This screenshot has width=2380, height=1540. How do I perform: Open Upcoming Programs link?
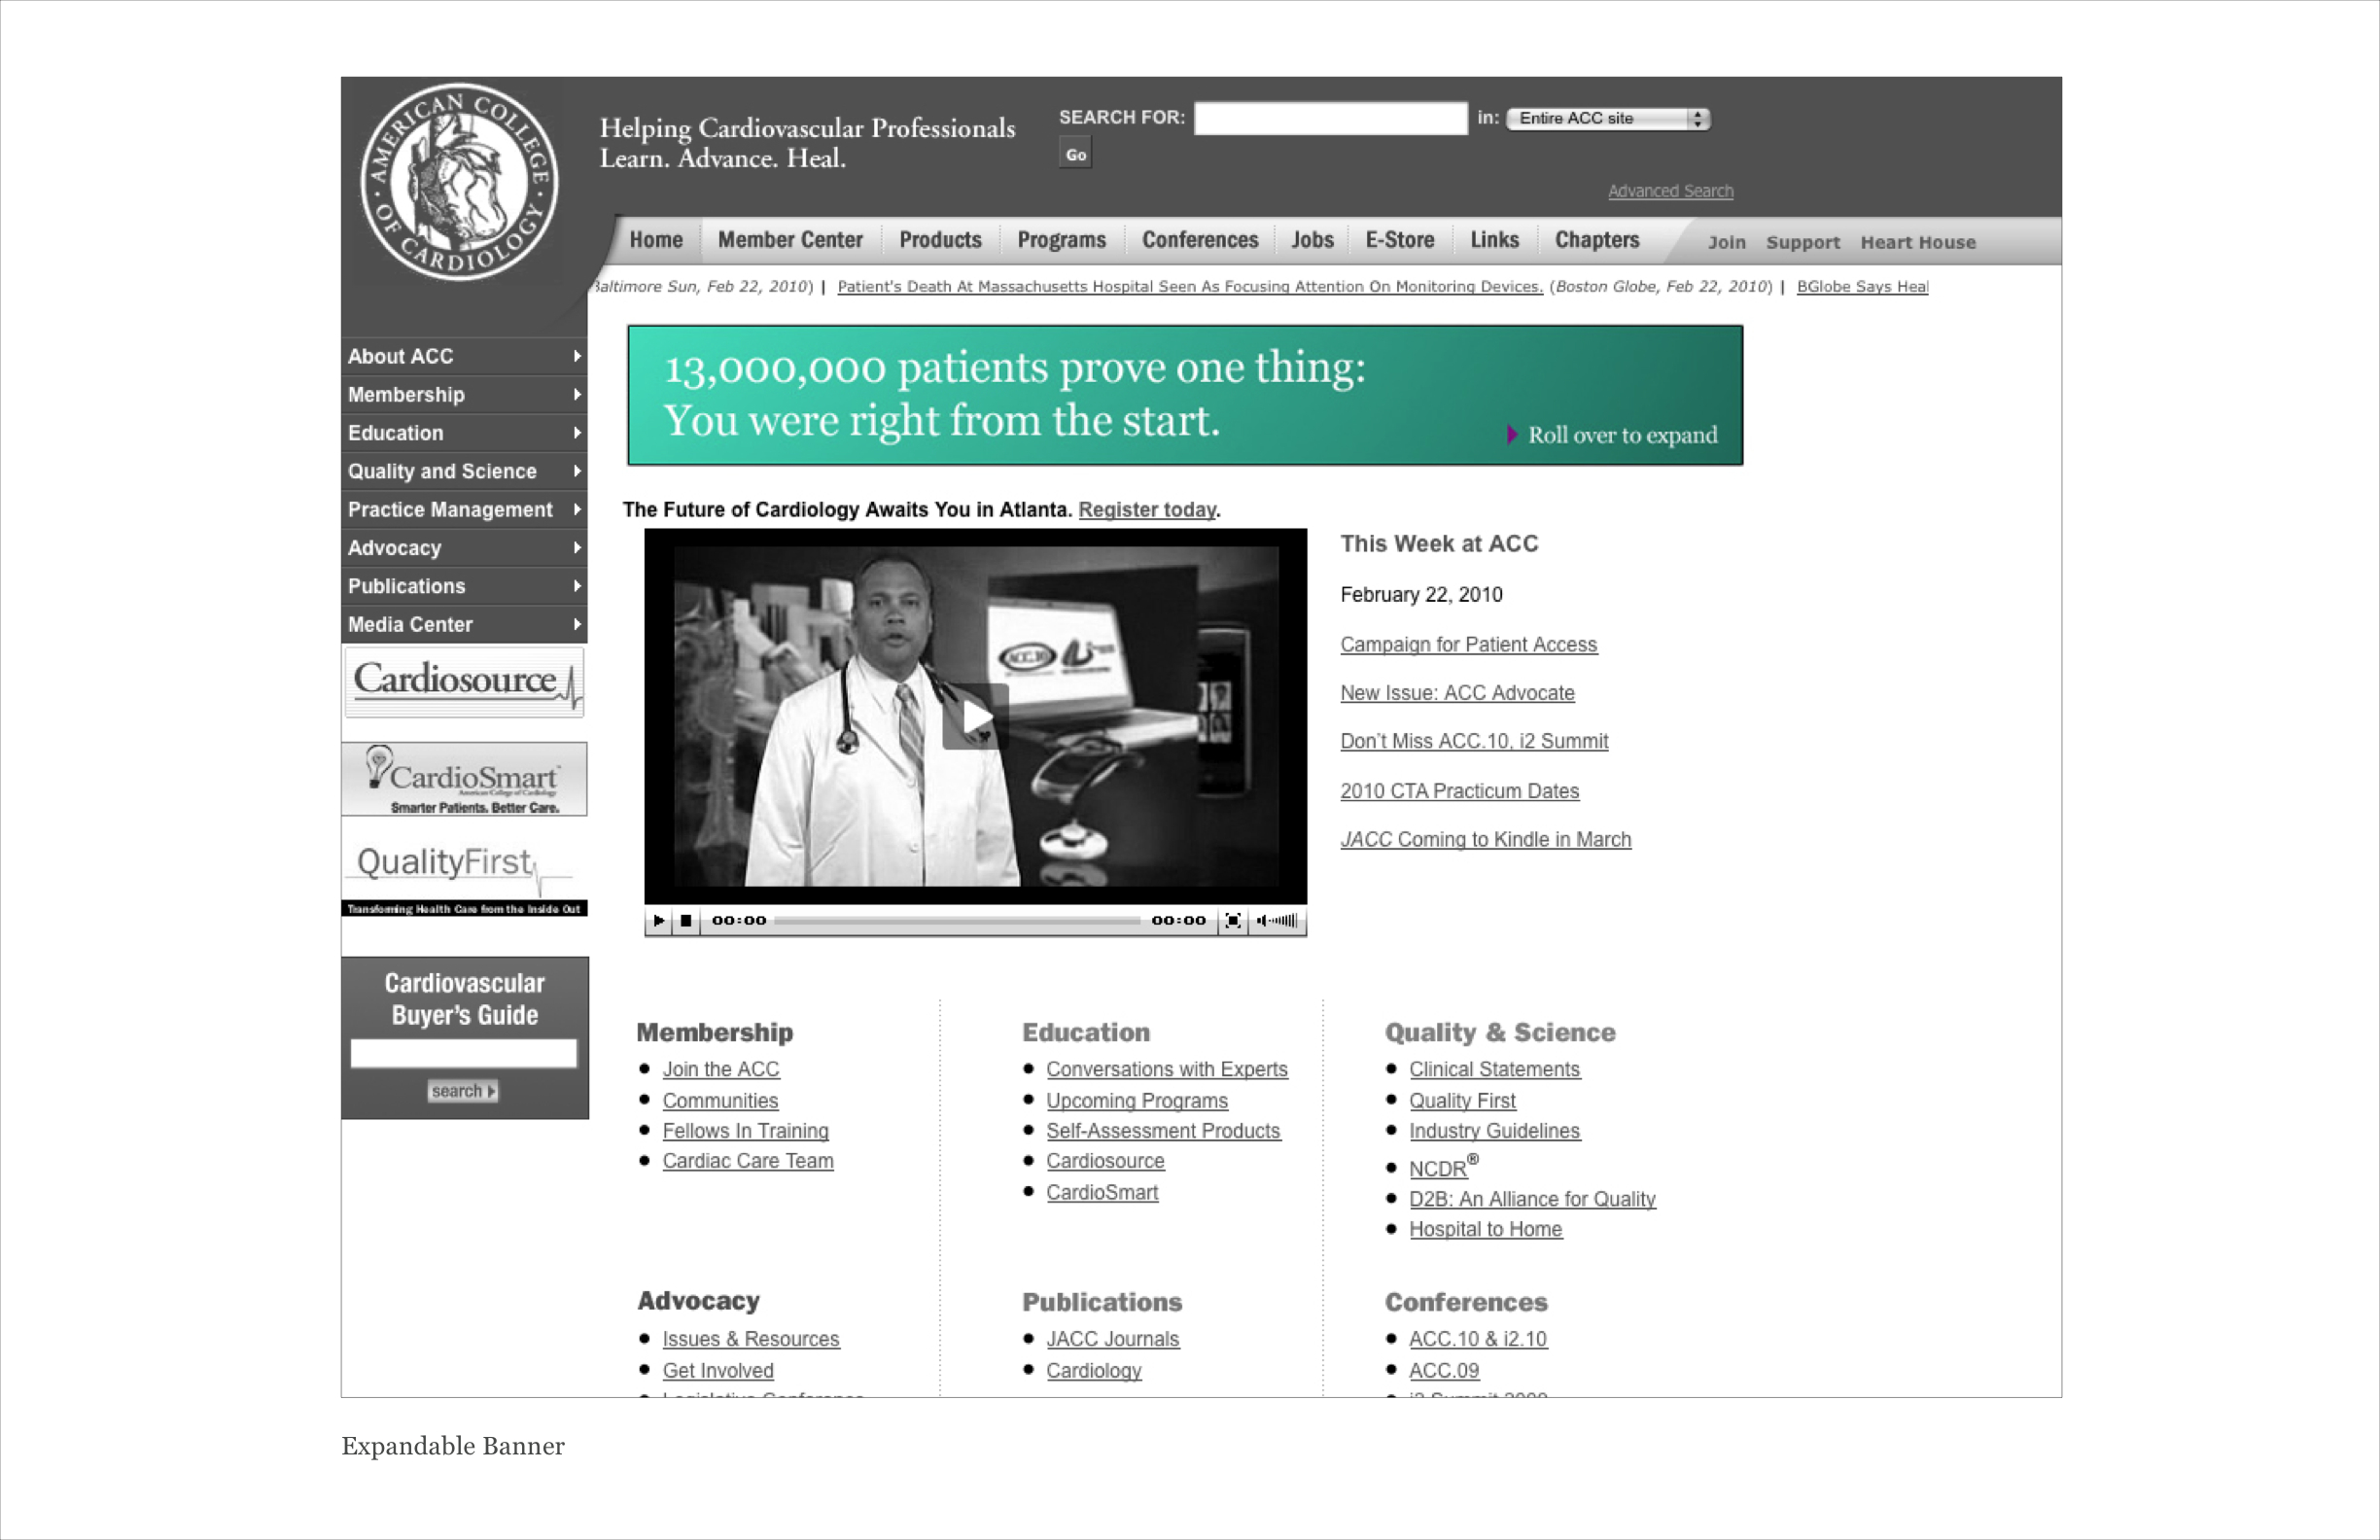tap(1137, 1101)
